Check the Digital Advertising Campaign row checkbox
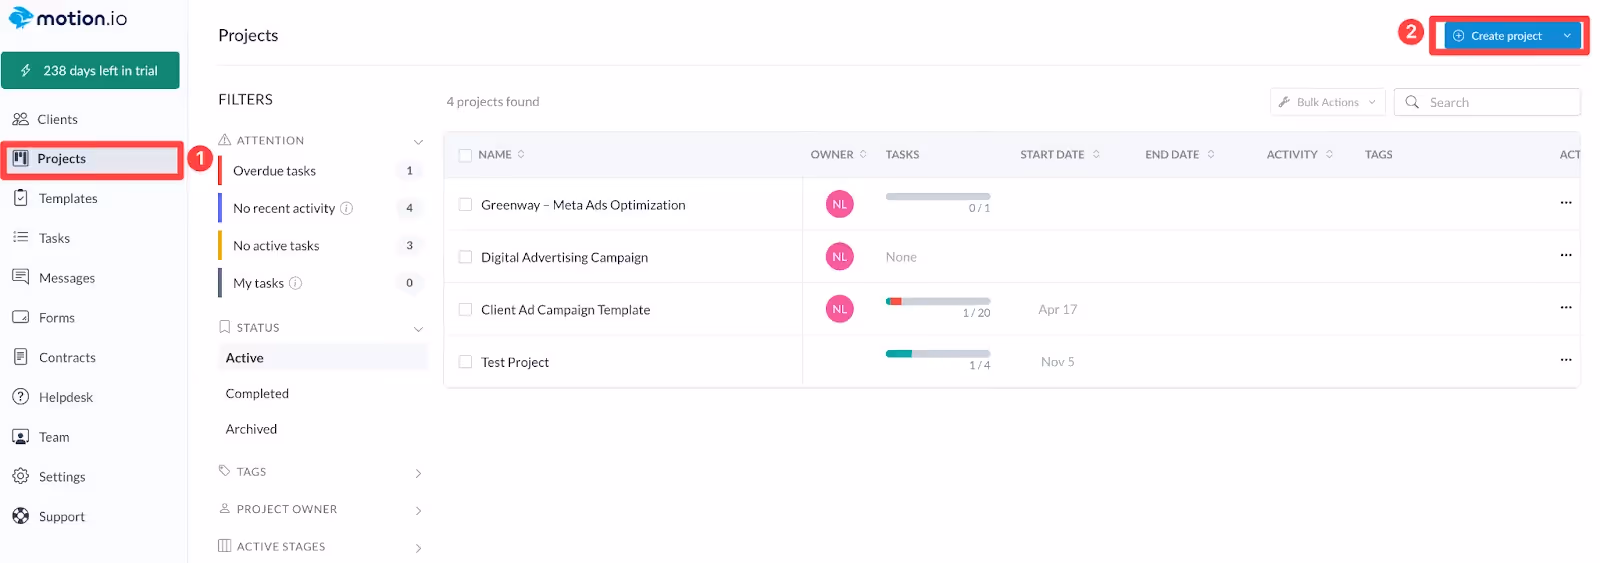1600x563 pixels. click(x=465, y=257)
